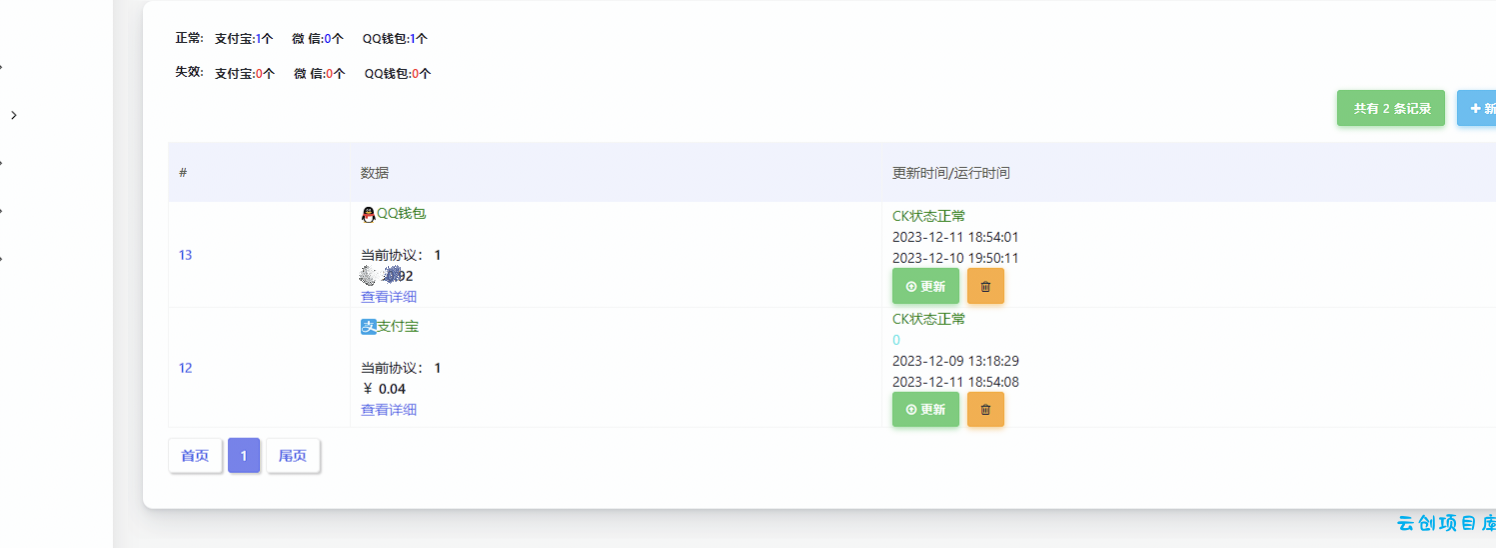
Task: Jump to 尾页 last page
Action: point(292,456)
